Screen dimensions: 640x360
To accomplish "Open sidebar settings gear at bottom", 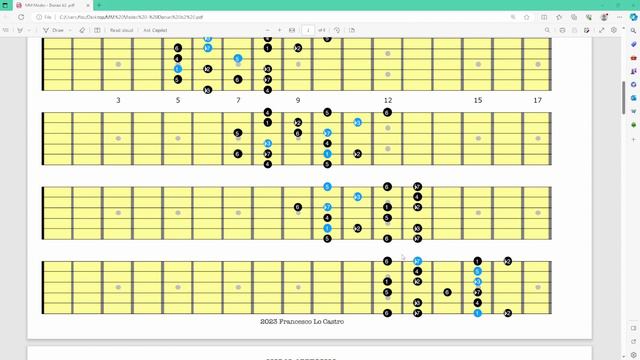I will 633,355.
